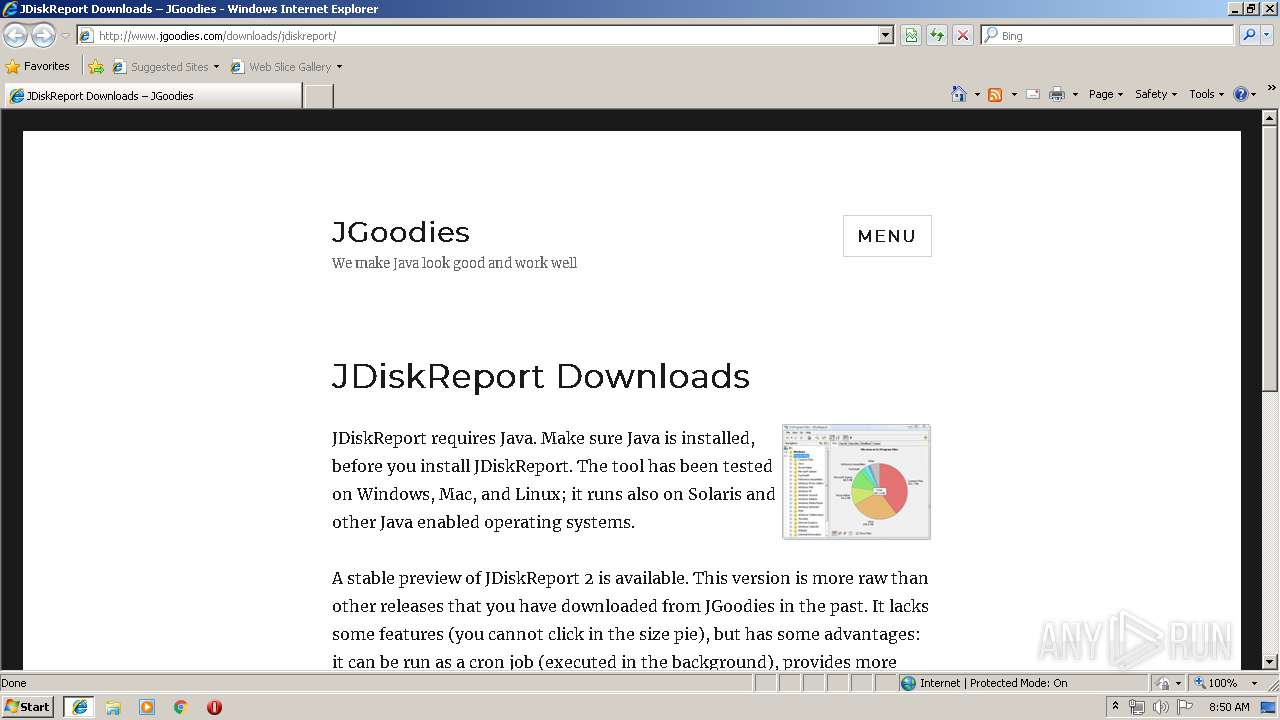The image size is (1280, 720).
Task: Click the RSS feeds icon
Action: coord(995,94)
